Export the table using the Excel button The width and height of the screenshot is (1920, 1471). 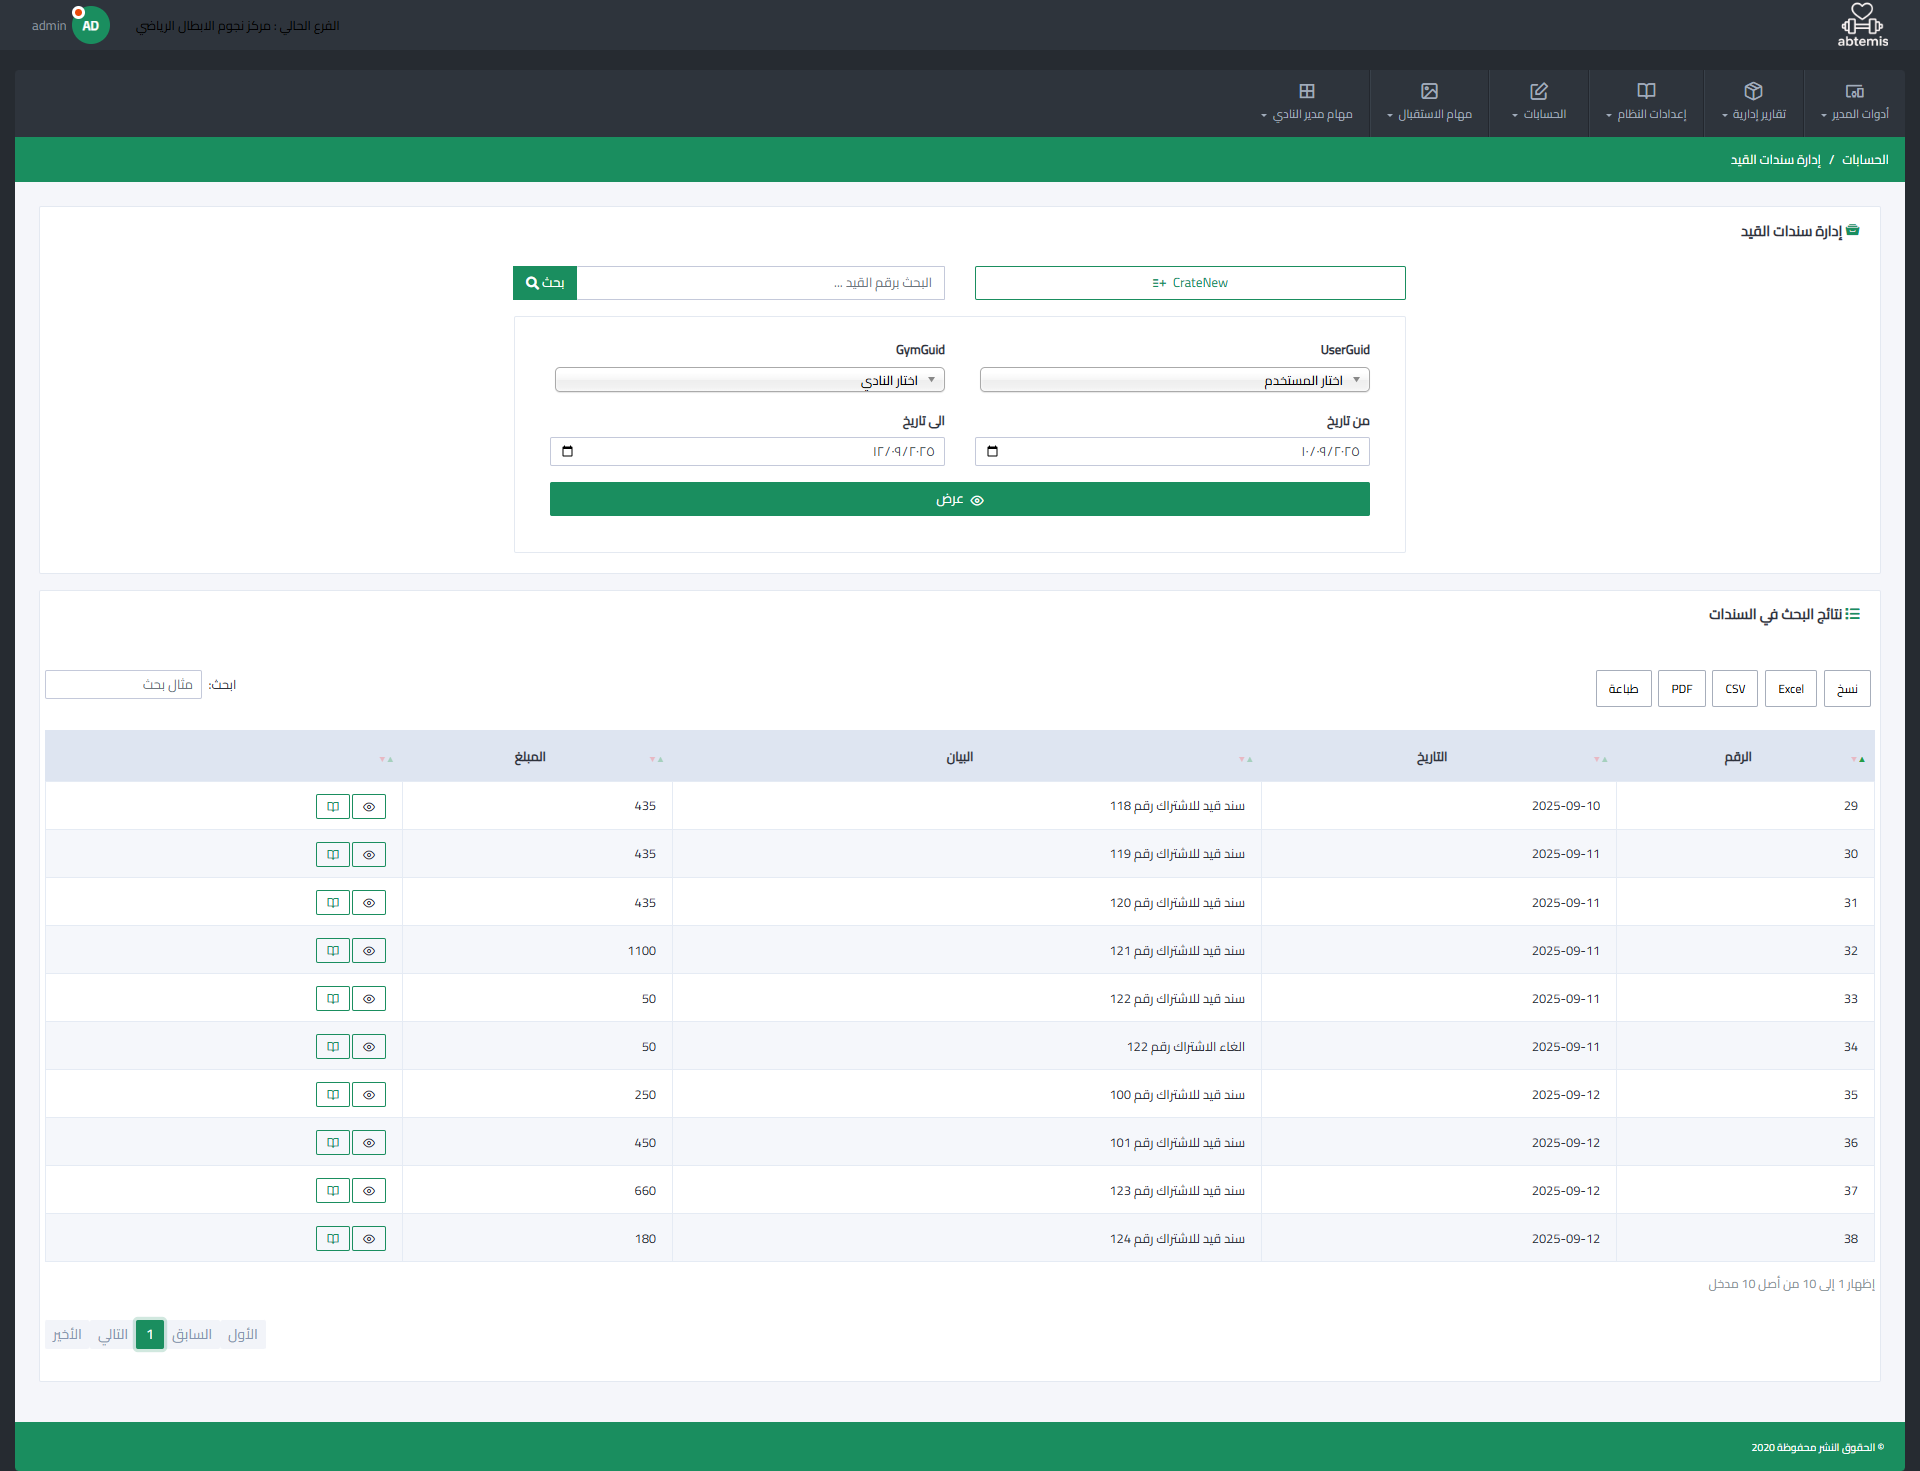(x=1790, y=689)
